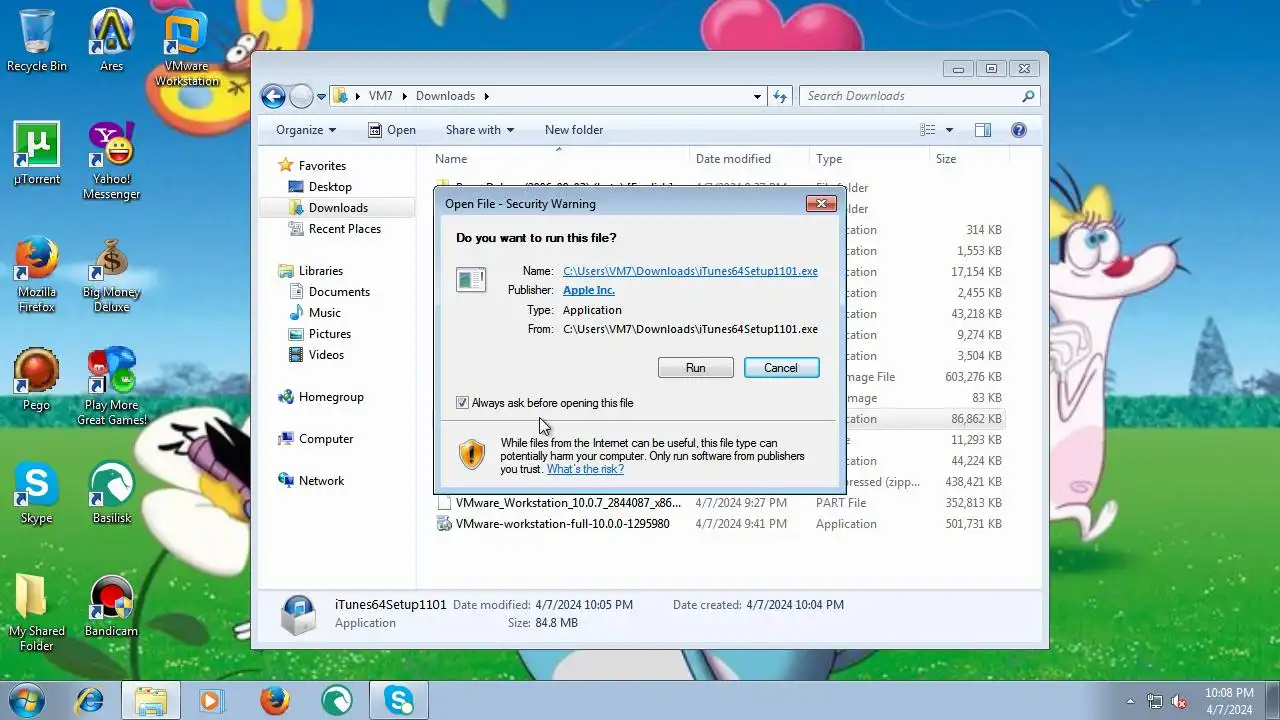Switch to Skype taskbar button
1280x720 pixels.
pyautogui.click(x=399, y=700)
